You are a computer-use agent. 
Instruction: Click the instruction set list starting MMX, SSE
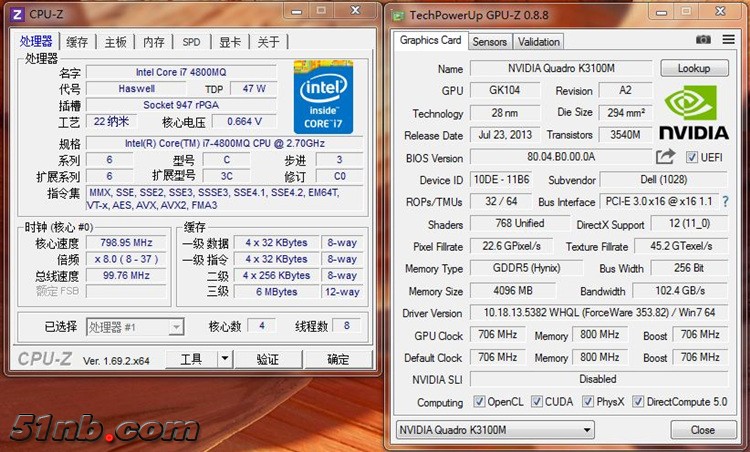pos(225,199)
